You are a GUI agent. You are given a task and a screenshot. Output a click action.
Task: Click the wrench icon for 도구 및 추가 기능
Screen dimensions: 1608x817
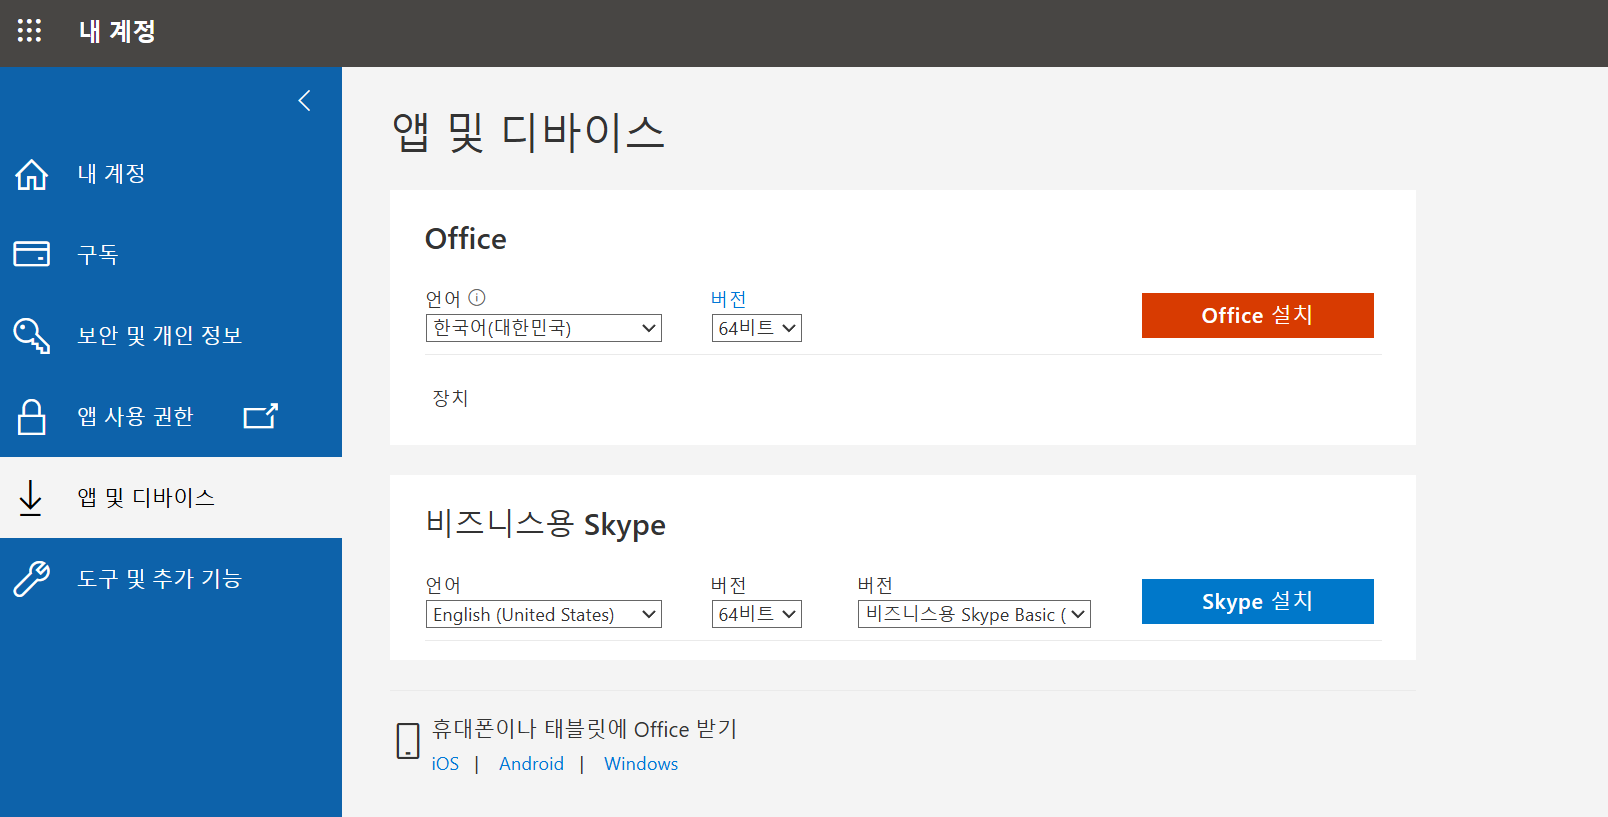(32, 578)
